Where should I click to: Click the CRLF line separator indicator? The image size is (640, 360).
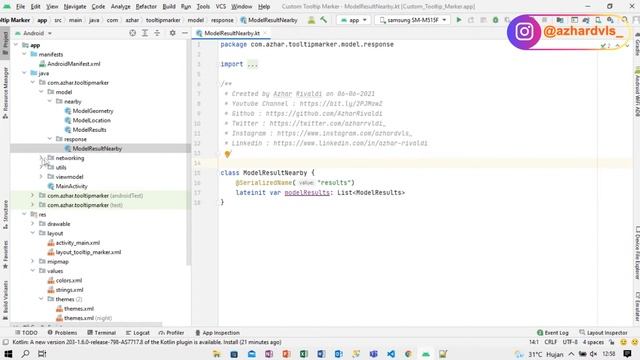pyautogui.click(x=550, y=342)
